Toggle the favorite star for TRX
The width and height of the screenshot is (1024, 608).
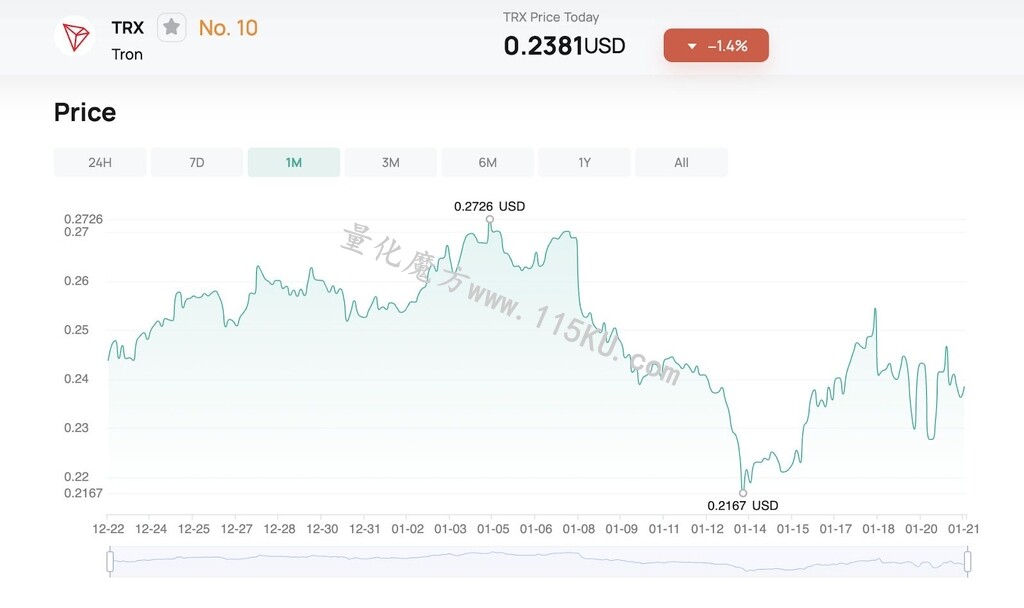[172, 27]
